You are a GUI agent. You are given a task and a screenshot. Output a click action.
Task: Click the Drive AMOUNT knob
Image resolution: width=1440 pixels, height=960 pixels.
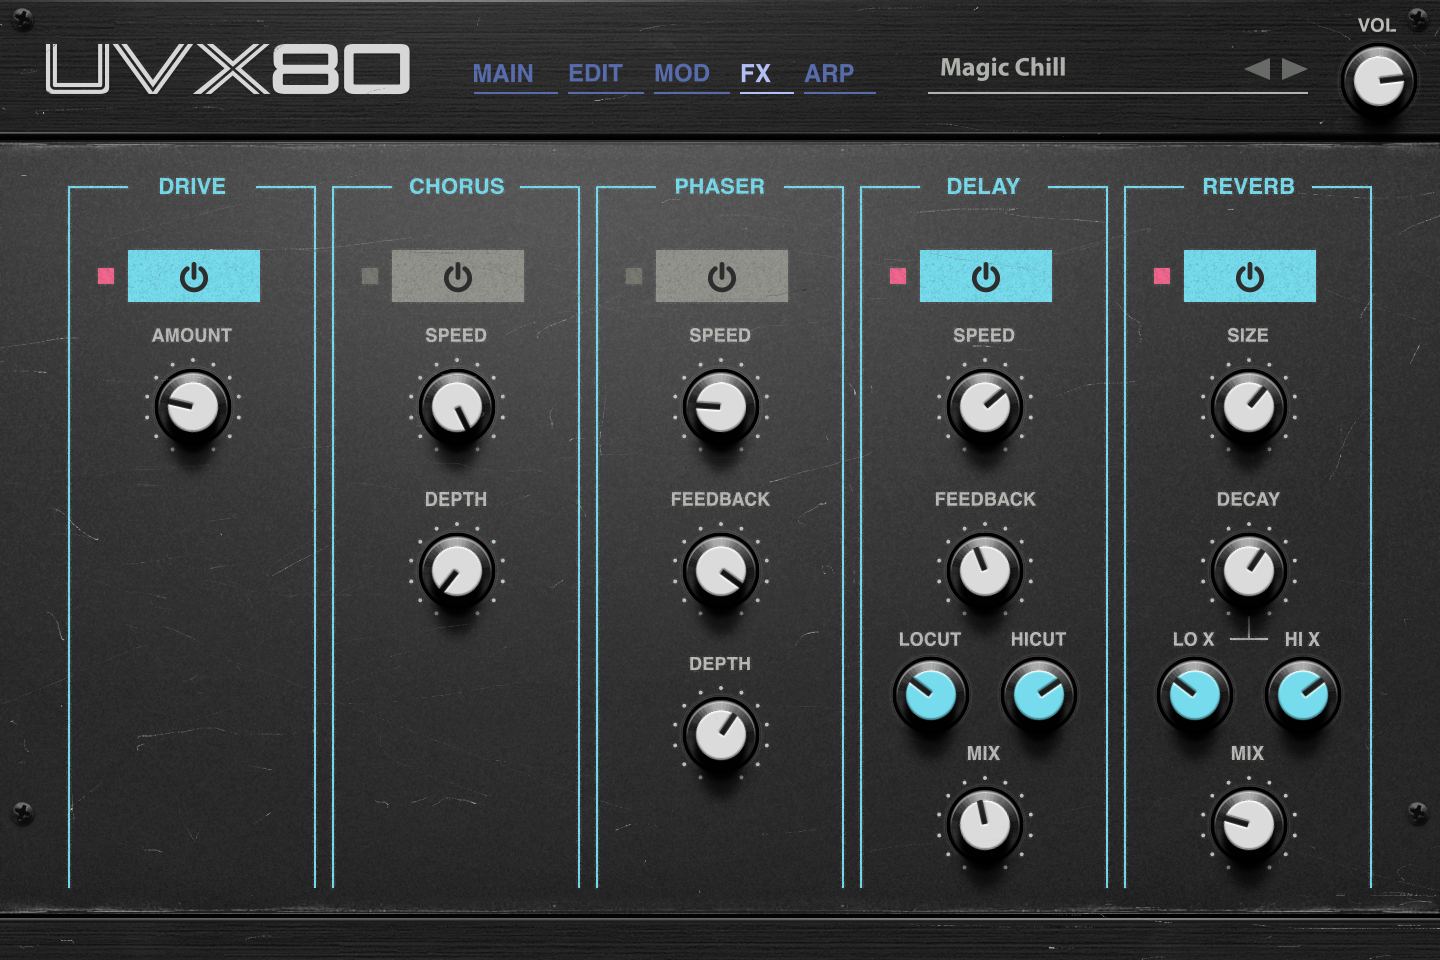pyautogui.click(x=193, y=407)
